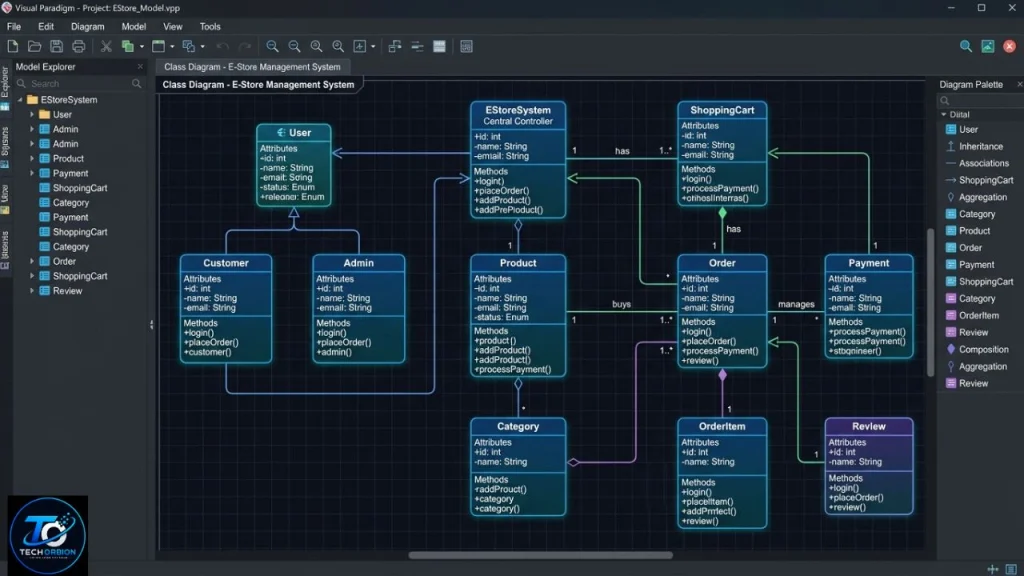Collapse the Diital palette group
This screenshot has width=1024, height=576.
[944, 114]
